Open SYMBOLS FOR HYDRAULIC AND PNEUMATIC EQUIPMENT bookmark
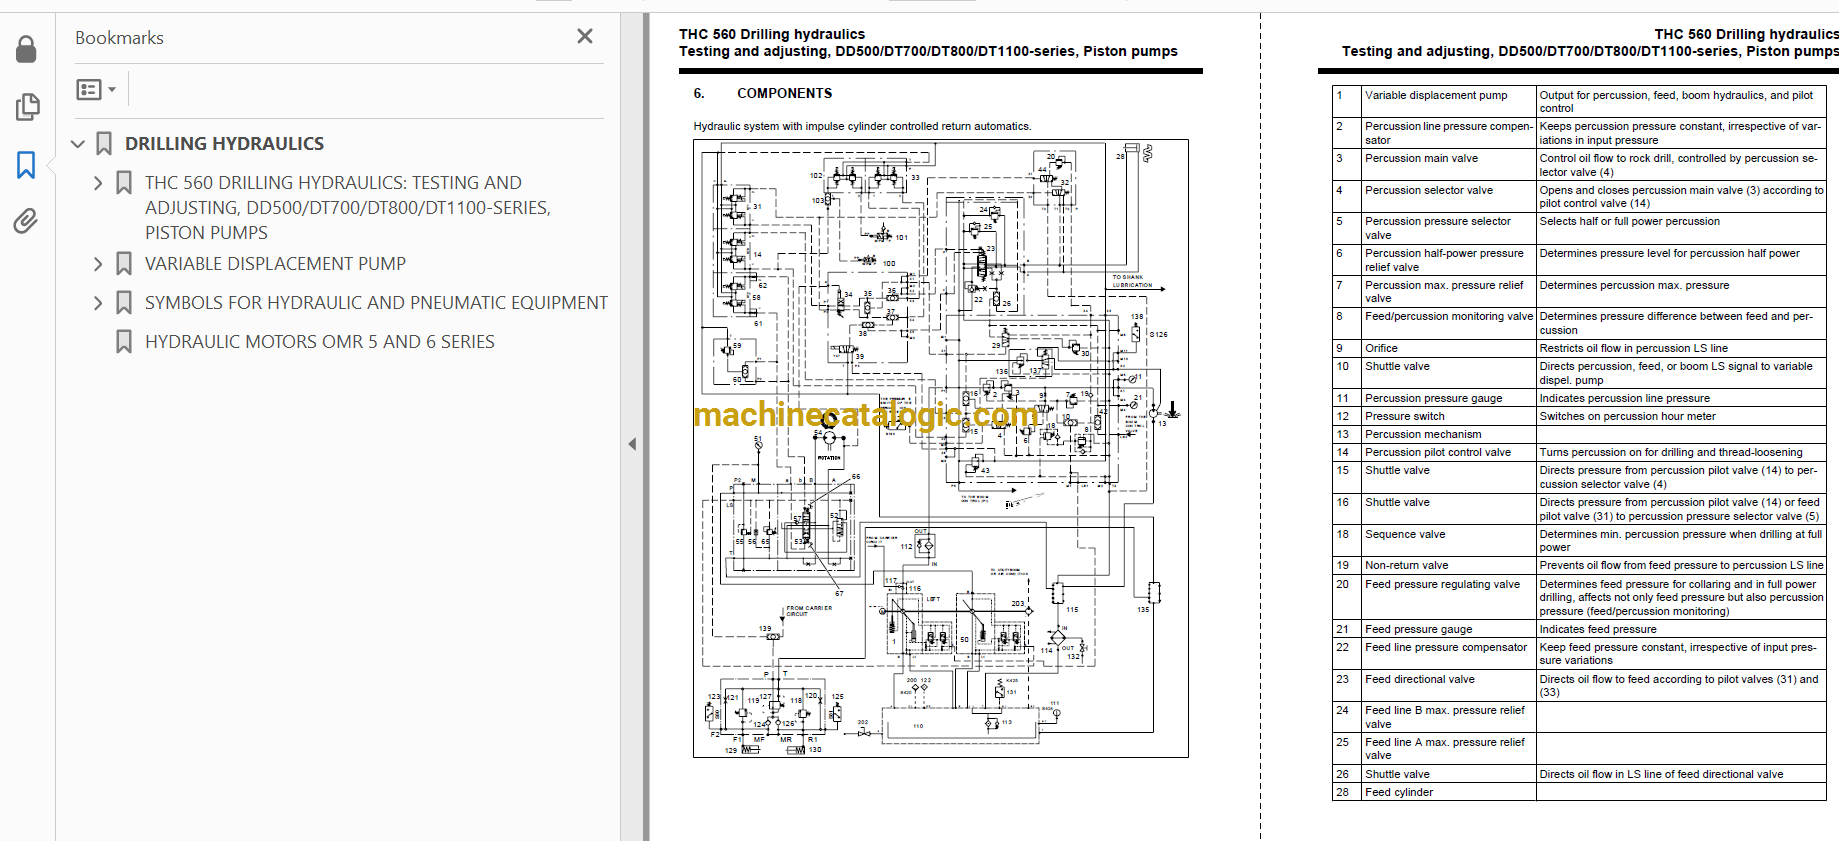1839x841 pixels. pyautogui.click(x=376, y=303)
